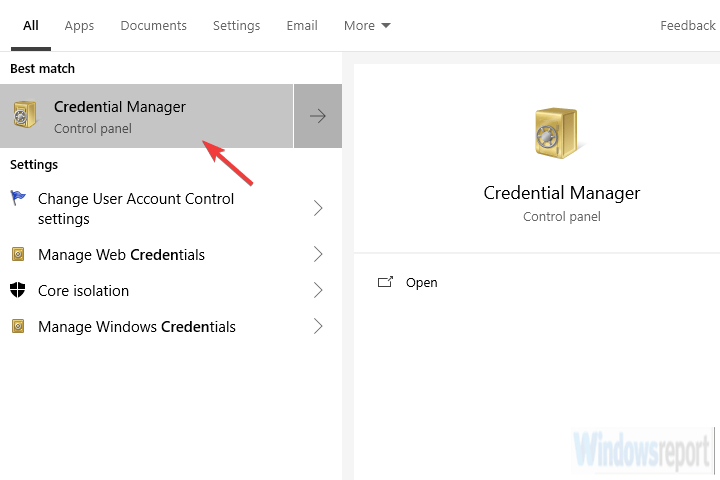720x480 pixels.
Task: Click the safe icon beside Manage Windows Credentials
Action: (x=18, y=326)
